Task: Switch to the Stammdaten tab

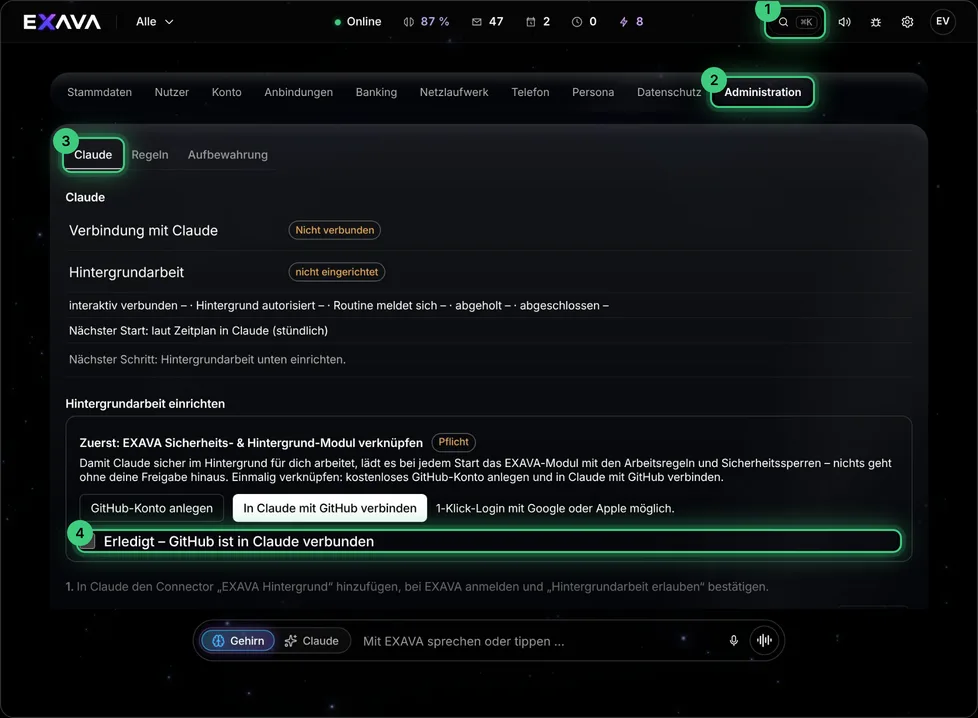Action: click(100, 92)
